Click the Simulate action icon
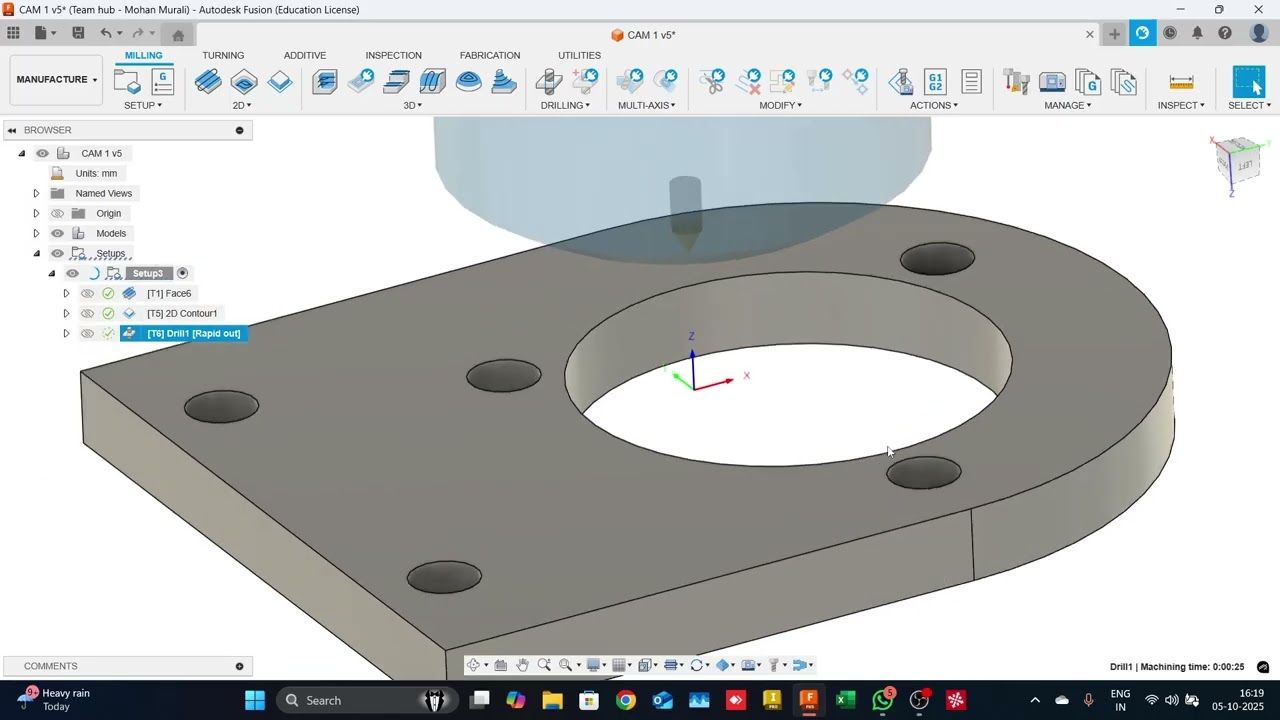 pyautogui.click(x=900, y=82)
